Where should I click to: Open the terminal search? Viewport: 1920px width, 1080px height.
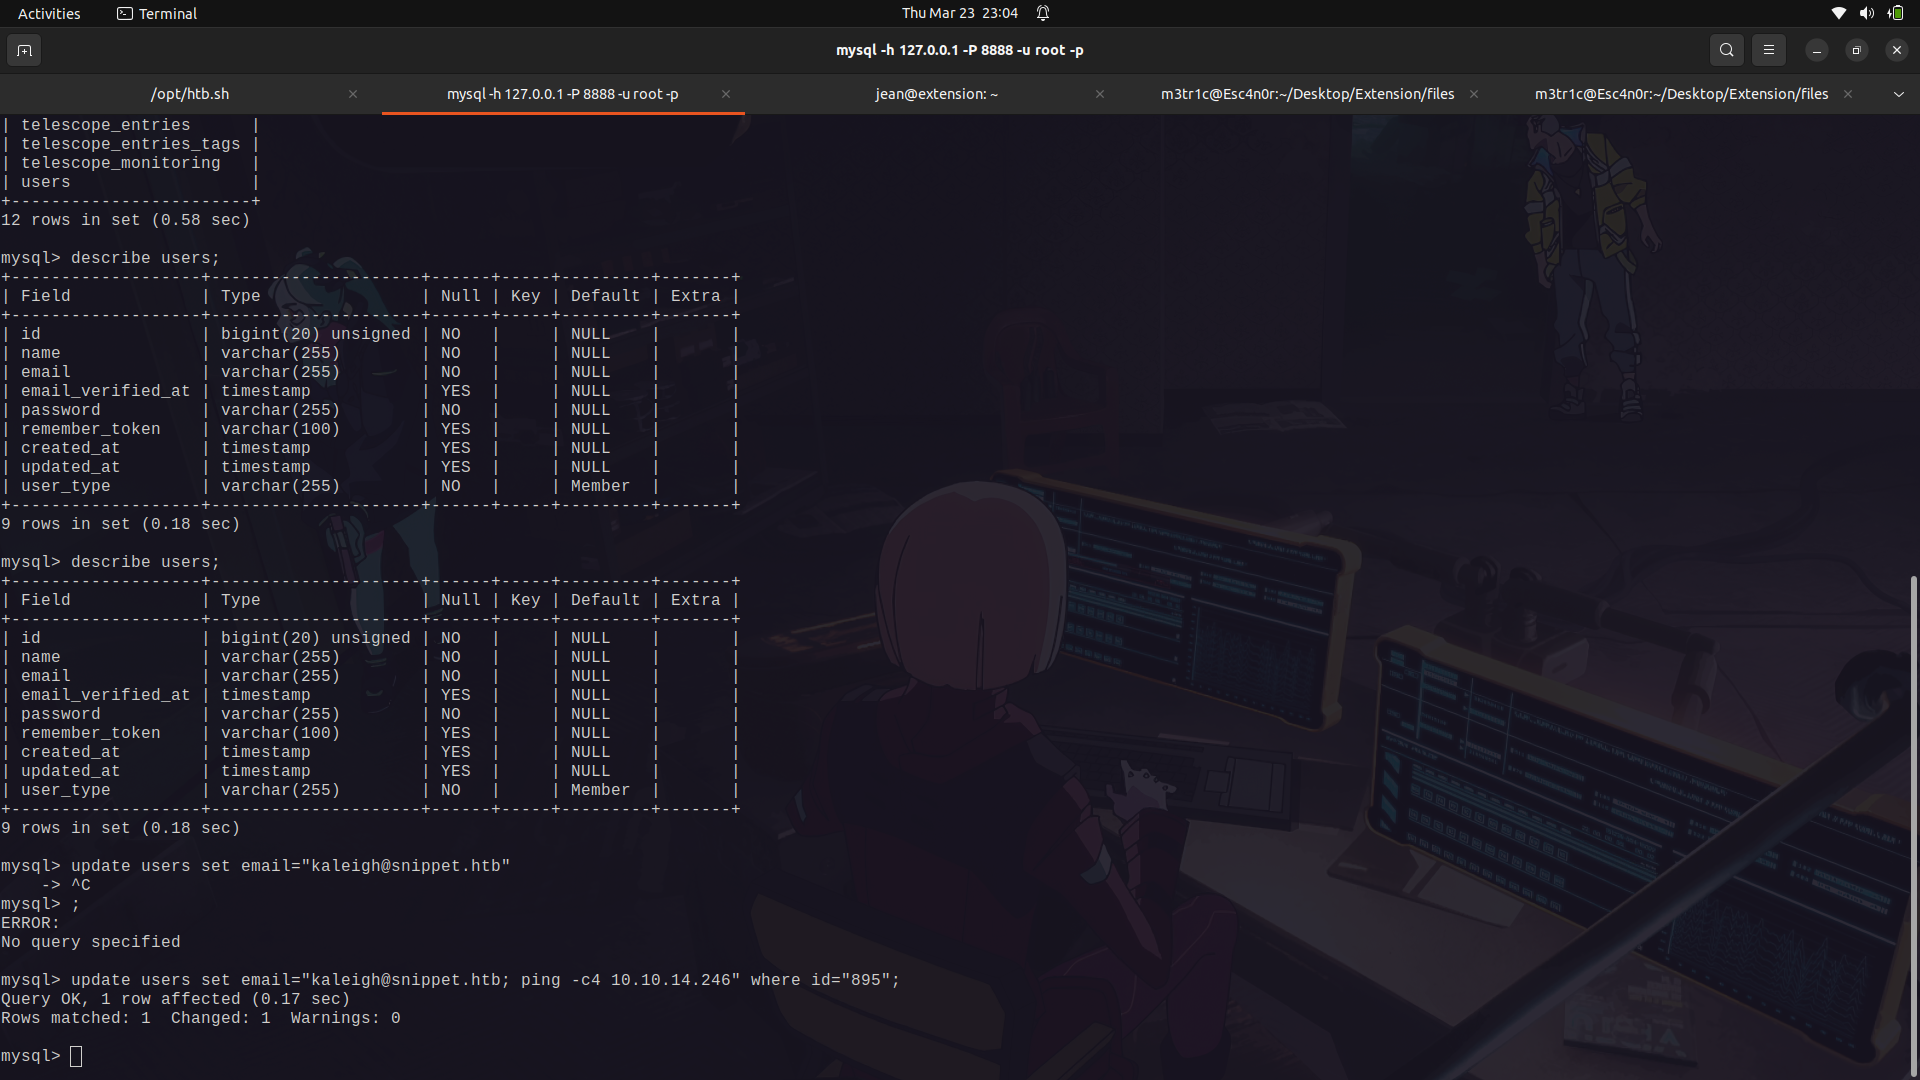(x=1727, y=50)
